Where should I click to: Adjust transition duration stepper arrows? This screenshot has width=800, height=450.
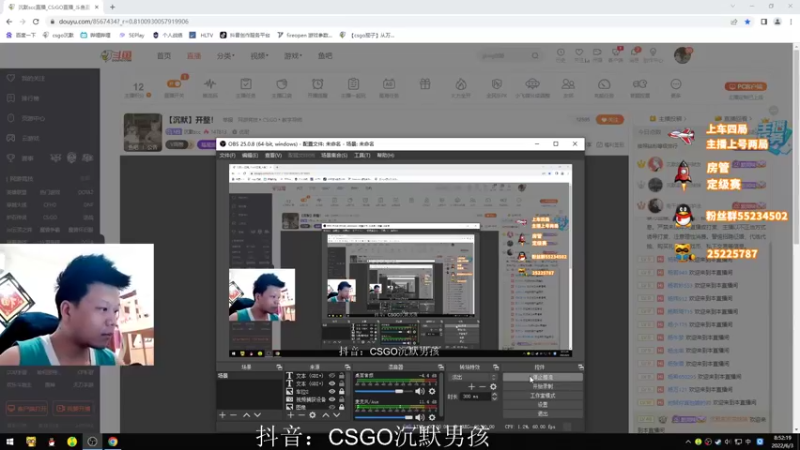494,396
